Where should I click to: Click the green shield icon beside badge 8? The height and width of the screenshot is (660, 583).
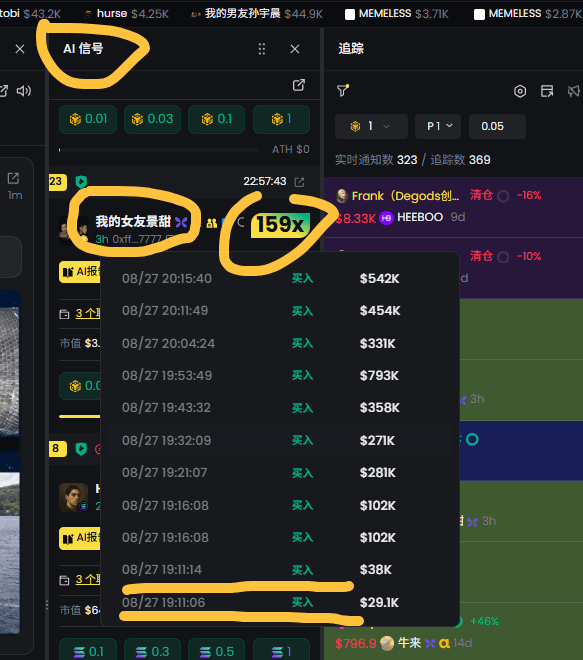pyautogui.click(x=81, y=449)
